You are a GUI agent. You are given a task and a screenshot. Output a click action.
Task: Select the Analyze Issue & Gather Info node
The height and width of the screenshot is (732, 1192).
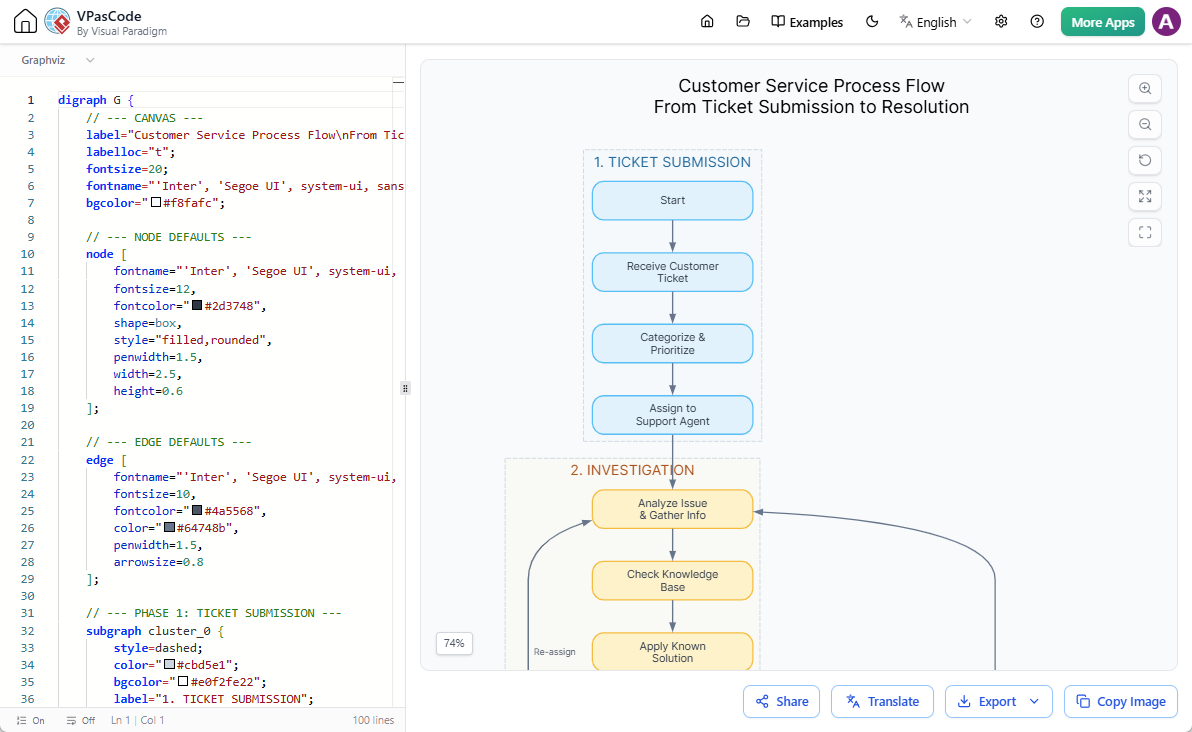tap(672, 509)
